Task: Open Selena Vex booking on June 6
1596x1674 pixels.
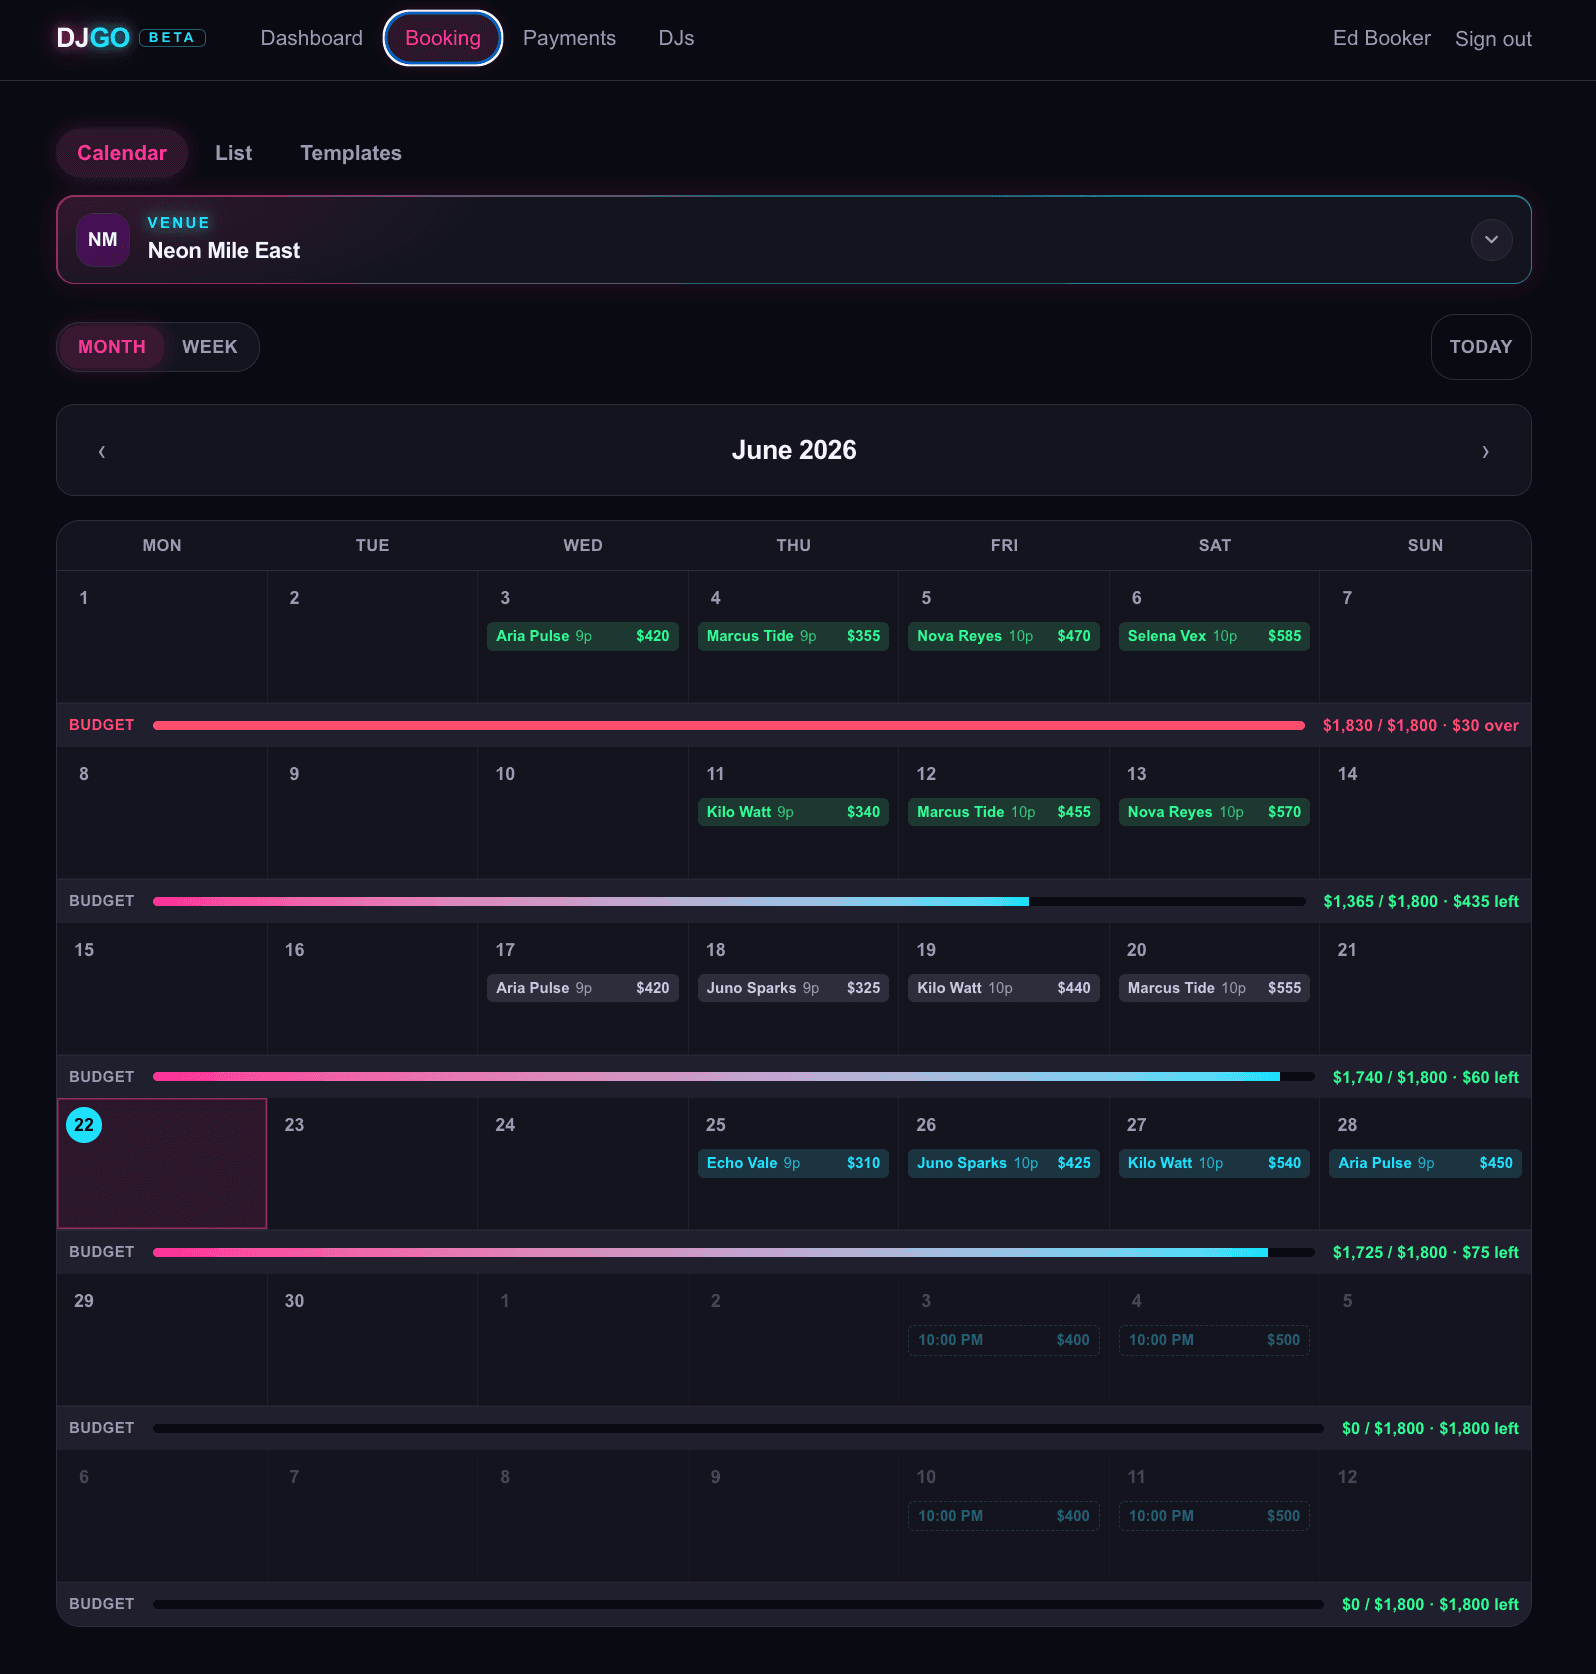Action: click(x=1214, y=636)
